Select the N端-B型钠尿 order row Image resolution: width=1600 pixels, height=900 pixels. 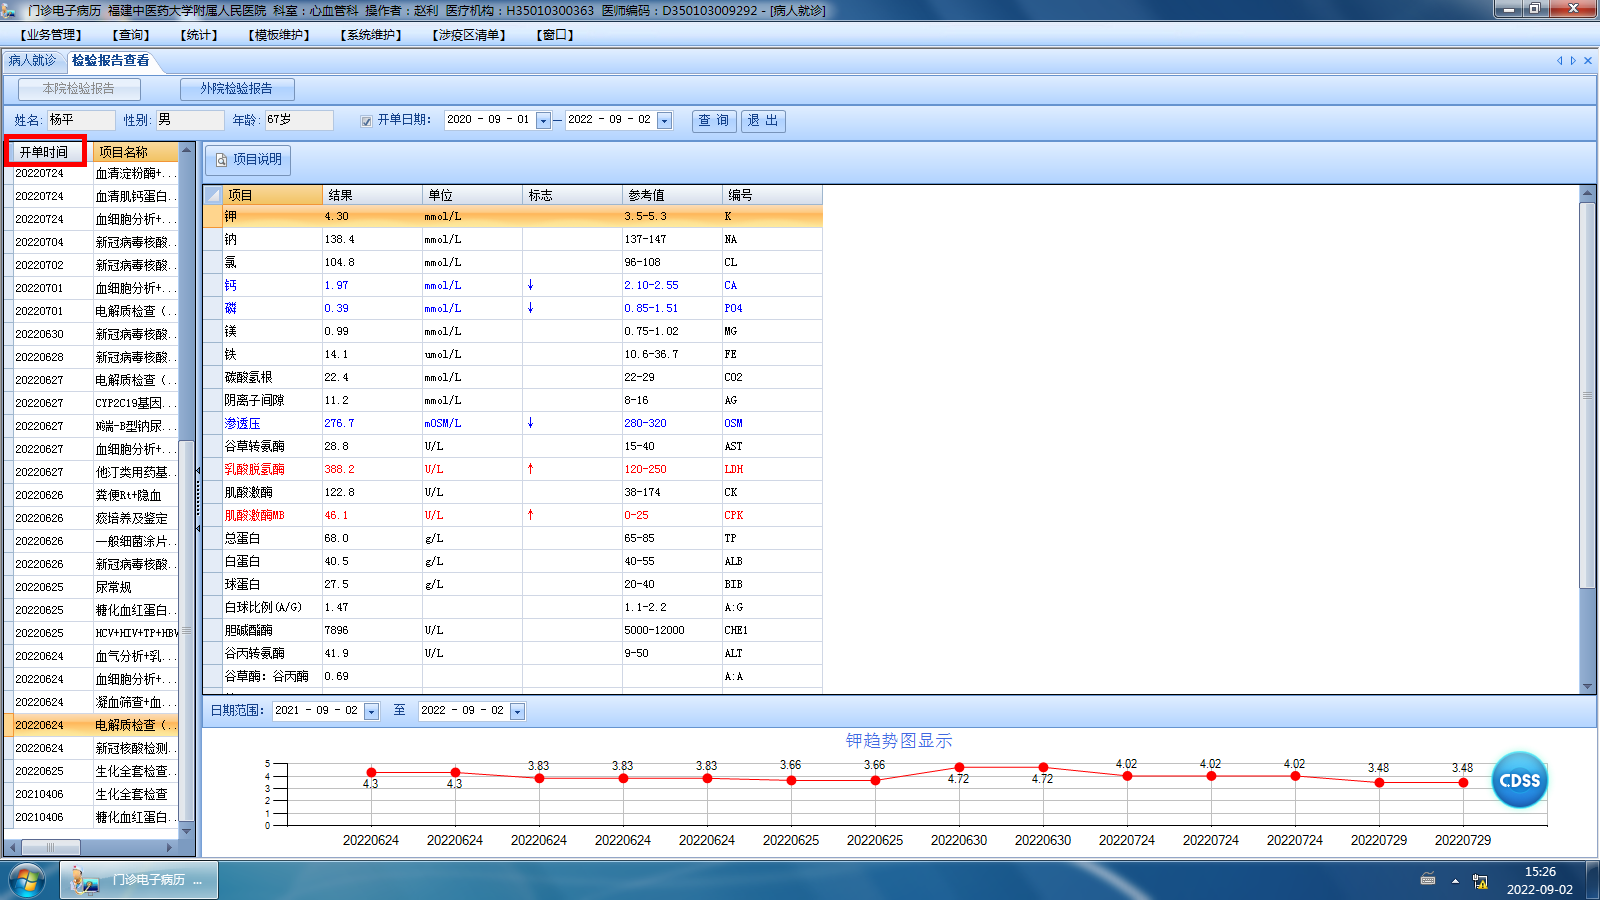click(92, 427)
